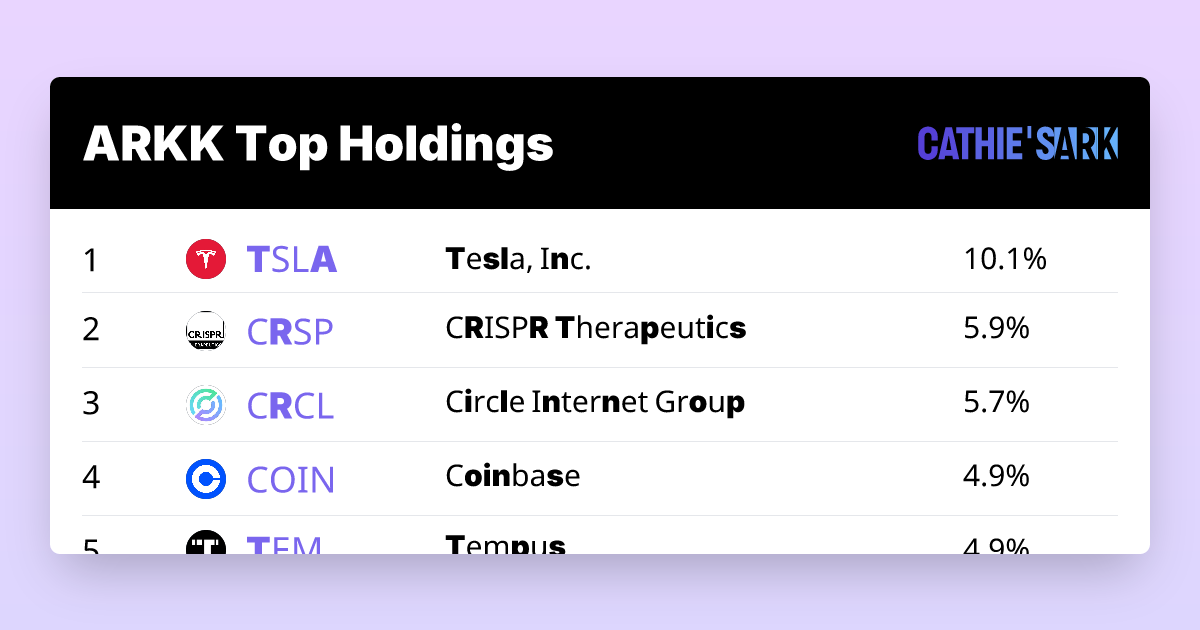The image size is (1200, 630).
Task: Open the TSLA ticker link
Action: click(291, 260)
